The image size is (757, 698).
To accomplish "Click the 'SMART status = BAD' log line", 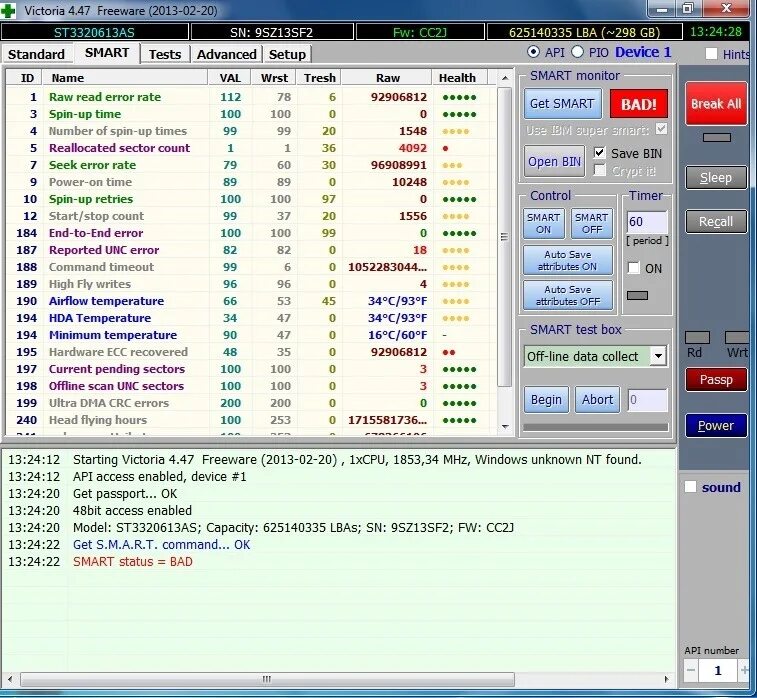I will (133, 561).
